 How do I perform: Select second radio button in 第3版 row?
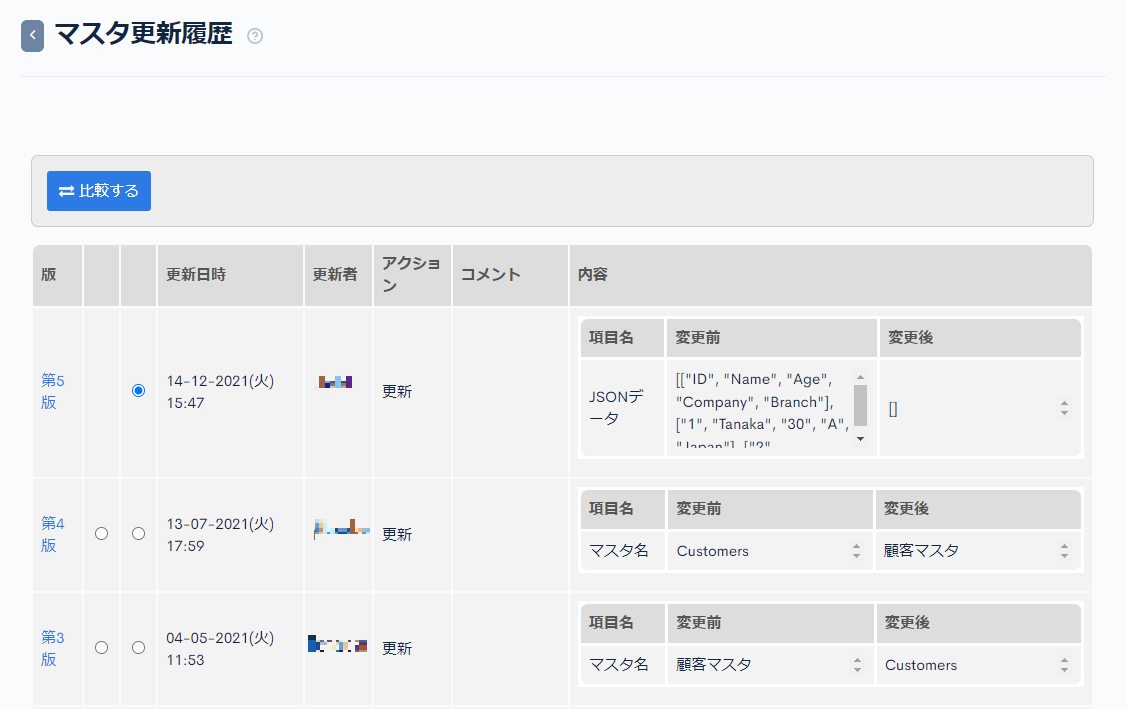(139, 647)
